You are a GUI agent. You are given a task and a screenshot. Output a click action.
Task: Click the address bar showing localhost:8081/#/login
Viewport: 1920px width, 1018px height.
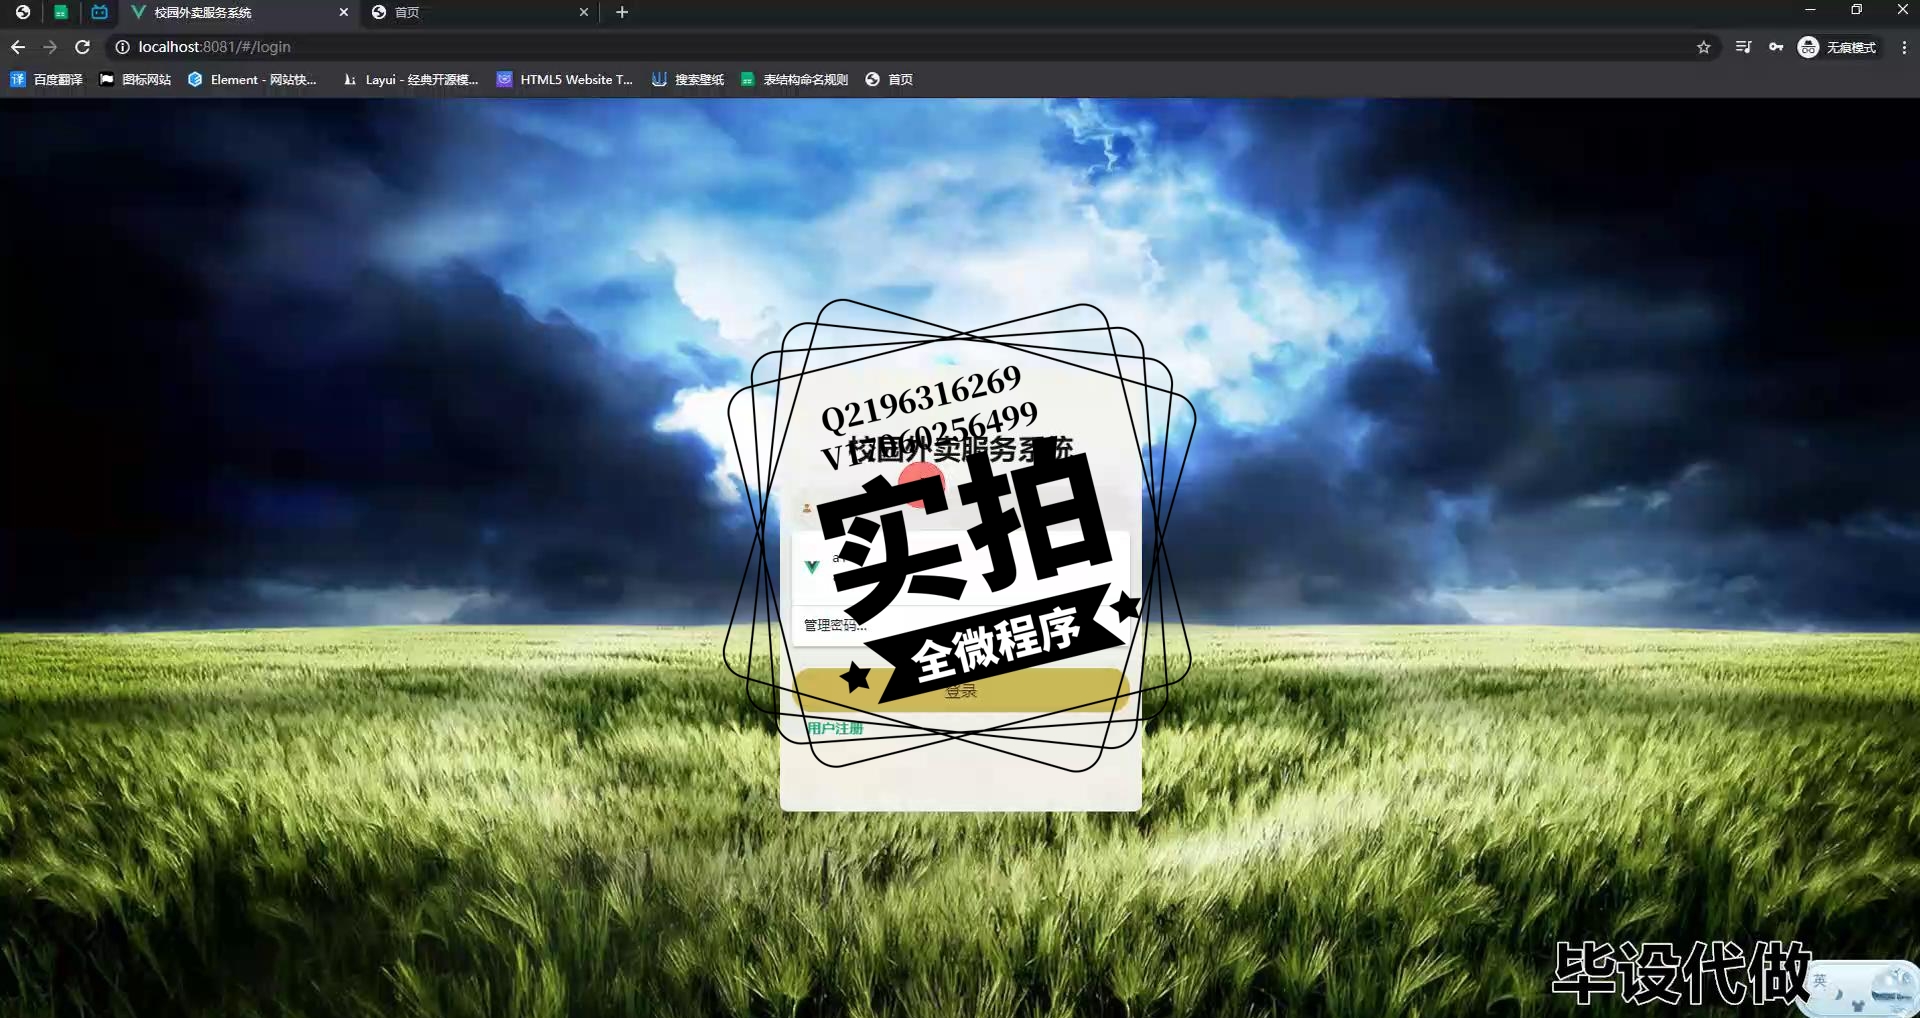pyautogui.click(x=900, y=47)
